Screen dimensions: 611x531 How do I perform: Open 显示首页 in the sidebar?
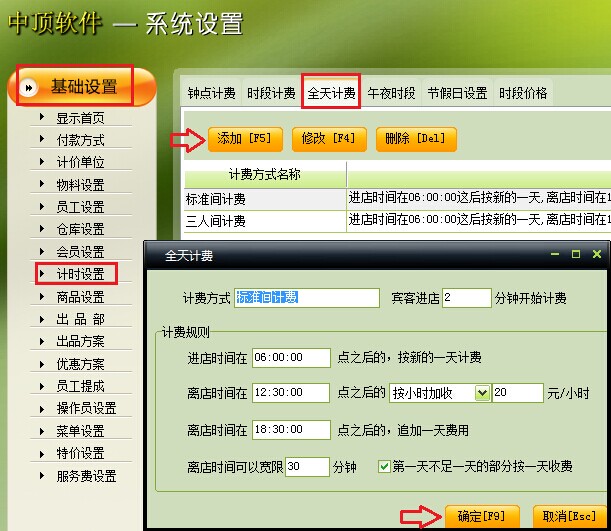(x=80, y=118)
